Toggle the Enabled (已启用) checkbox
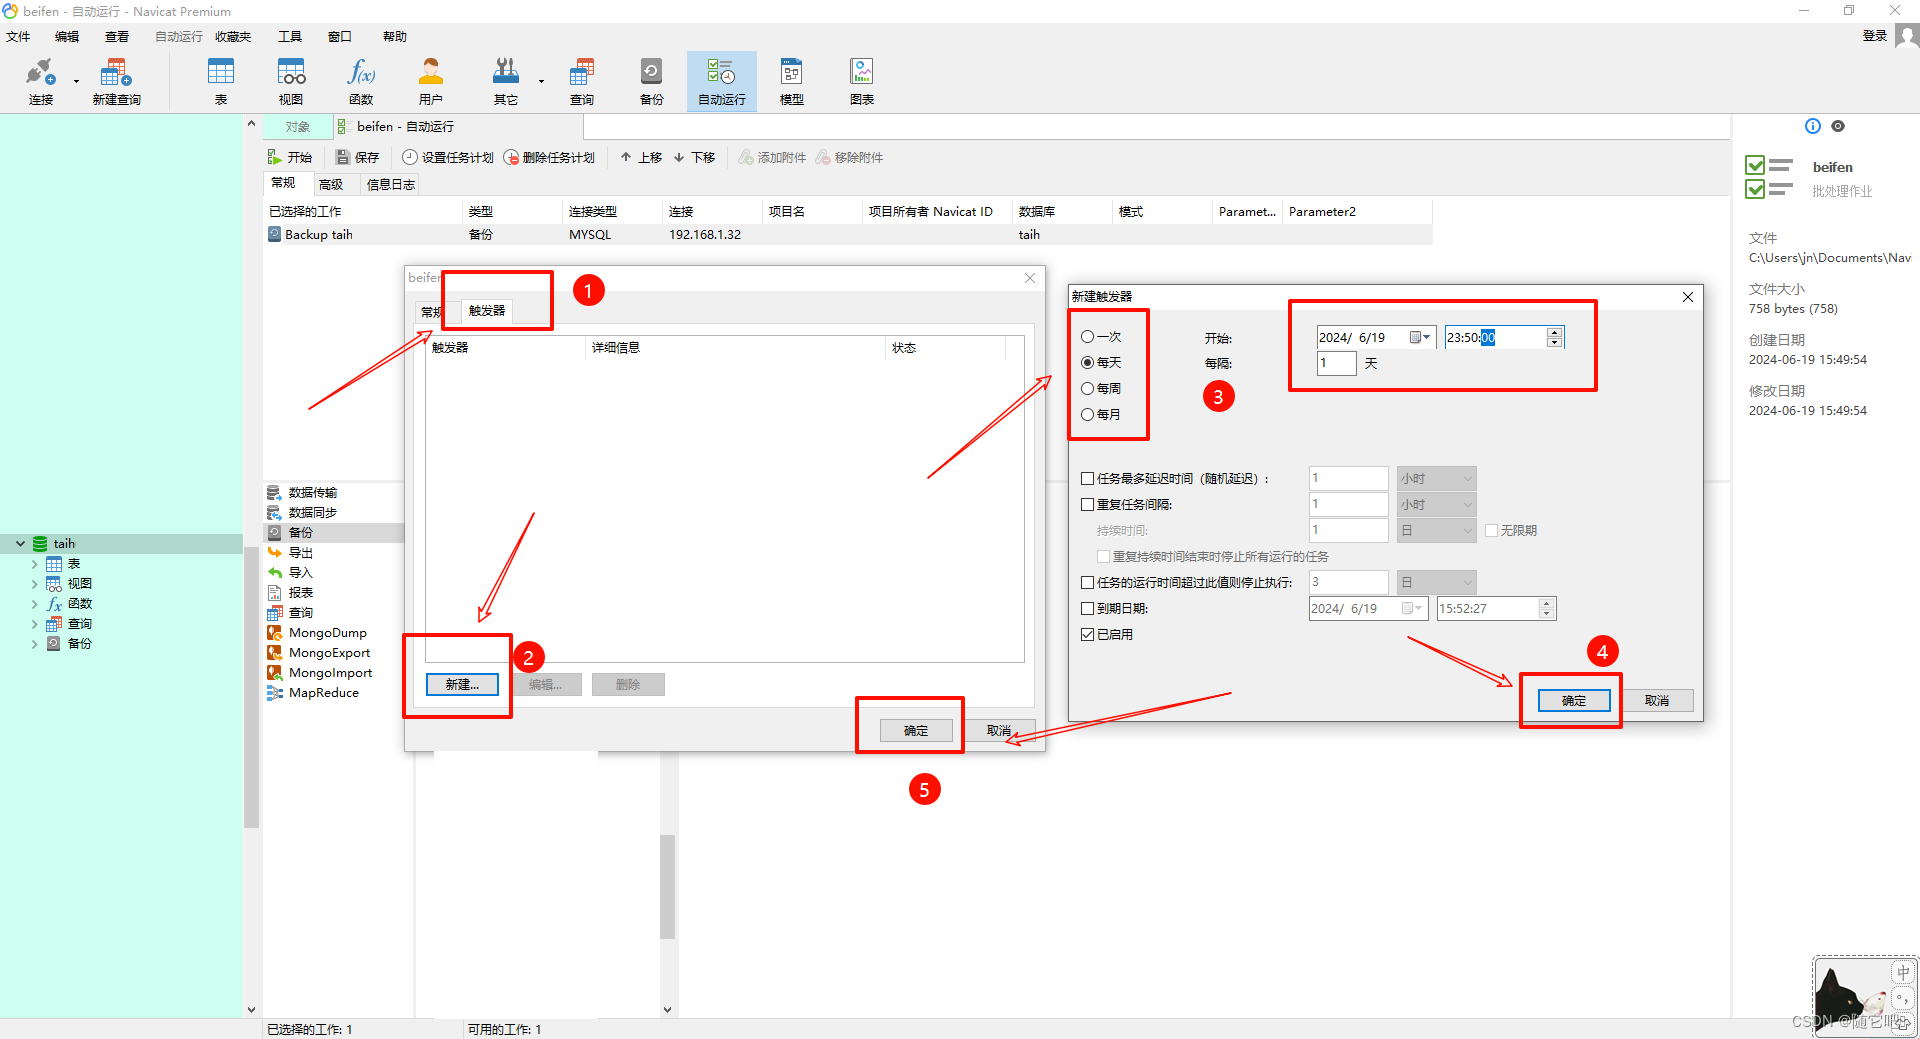Screen dimensions: 1920x1039 tap(1088, 634)
